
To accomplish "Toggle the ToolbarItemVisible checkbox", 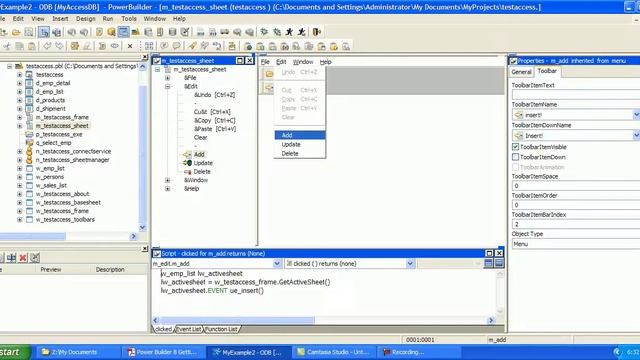I will point(516,147).
